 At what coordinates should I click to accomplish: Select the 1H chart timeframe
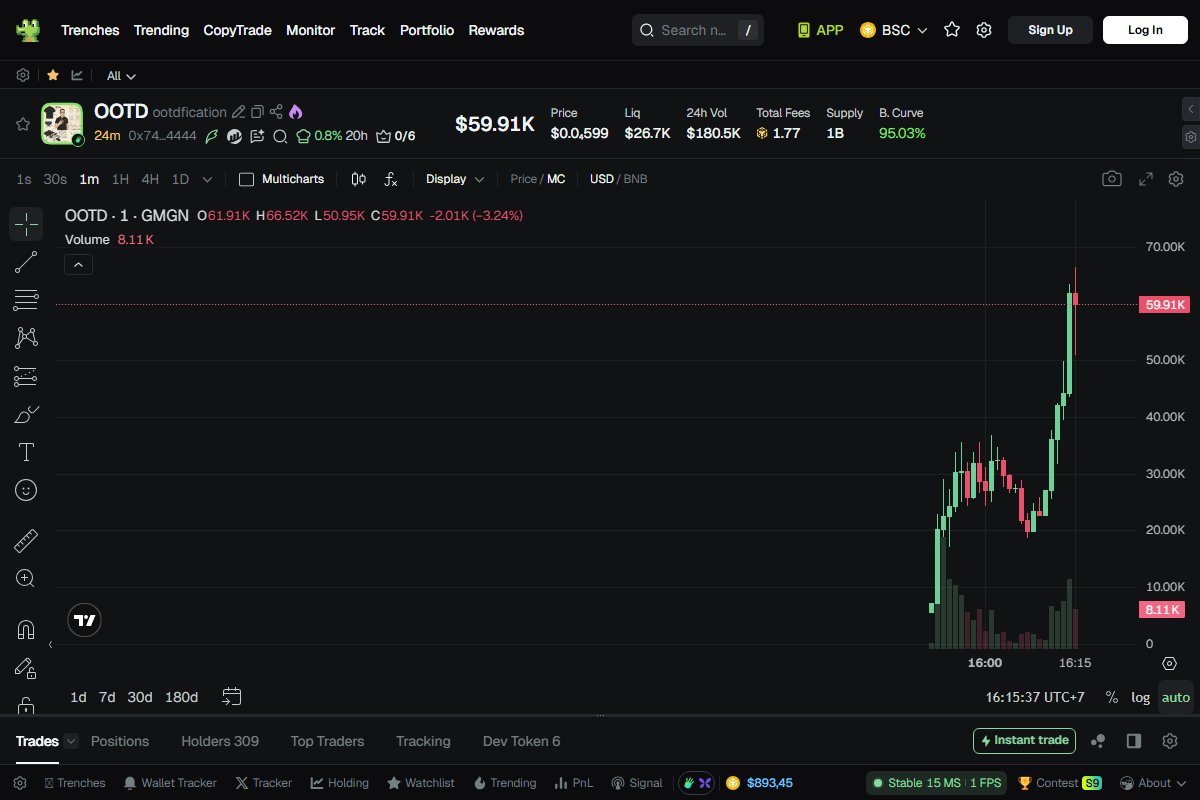(x=120, y=179)
